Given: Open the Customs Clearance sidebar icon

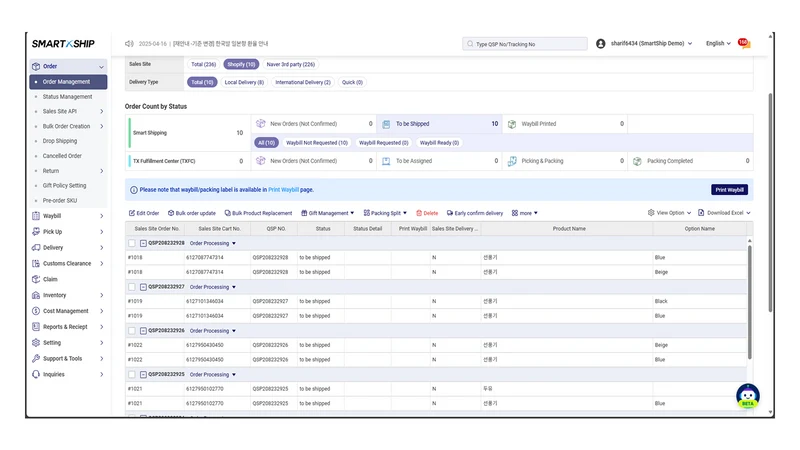Looking at the screenshot, I should (x=36, y=263).
